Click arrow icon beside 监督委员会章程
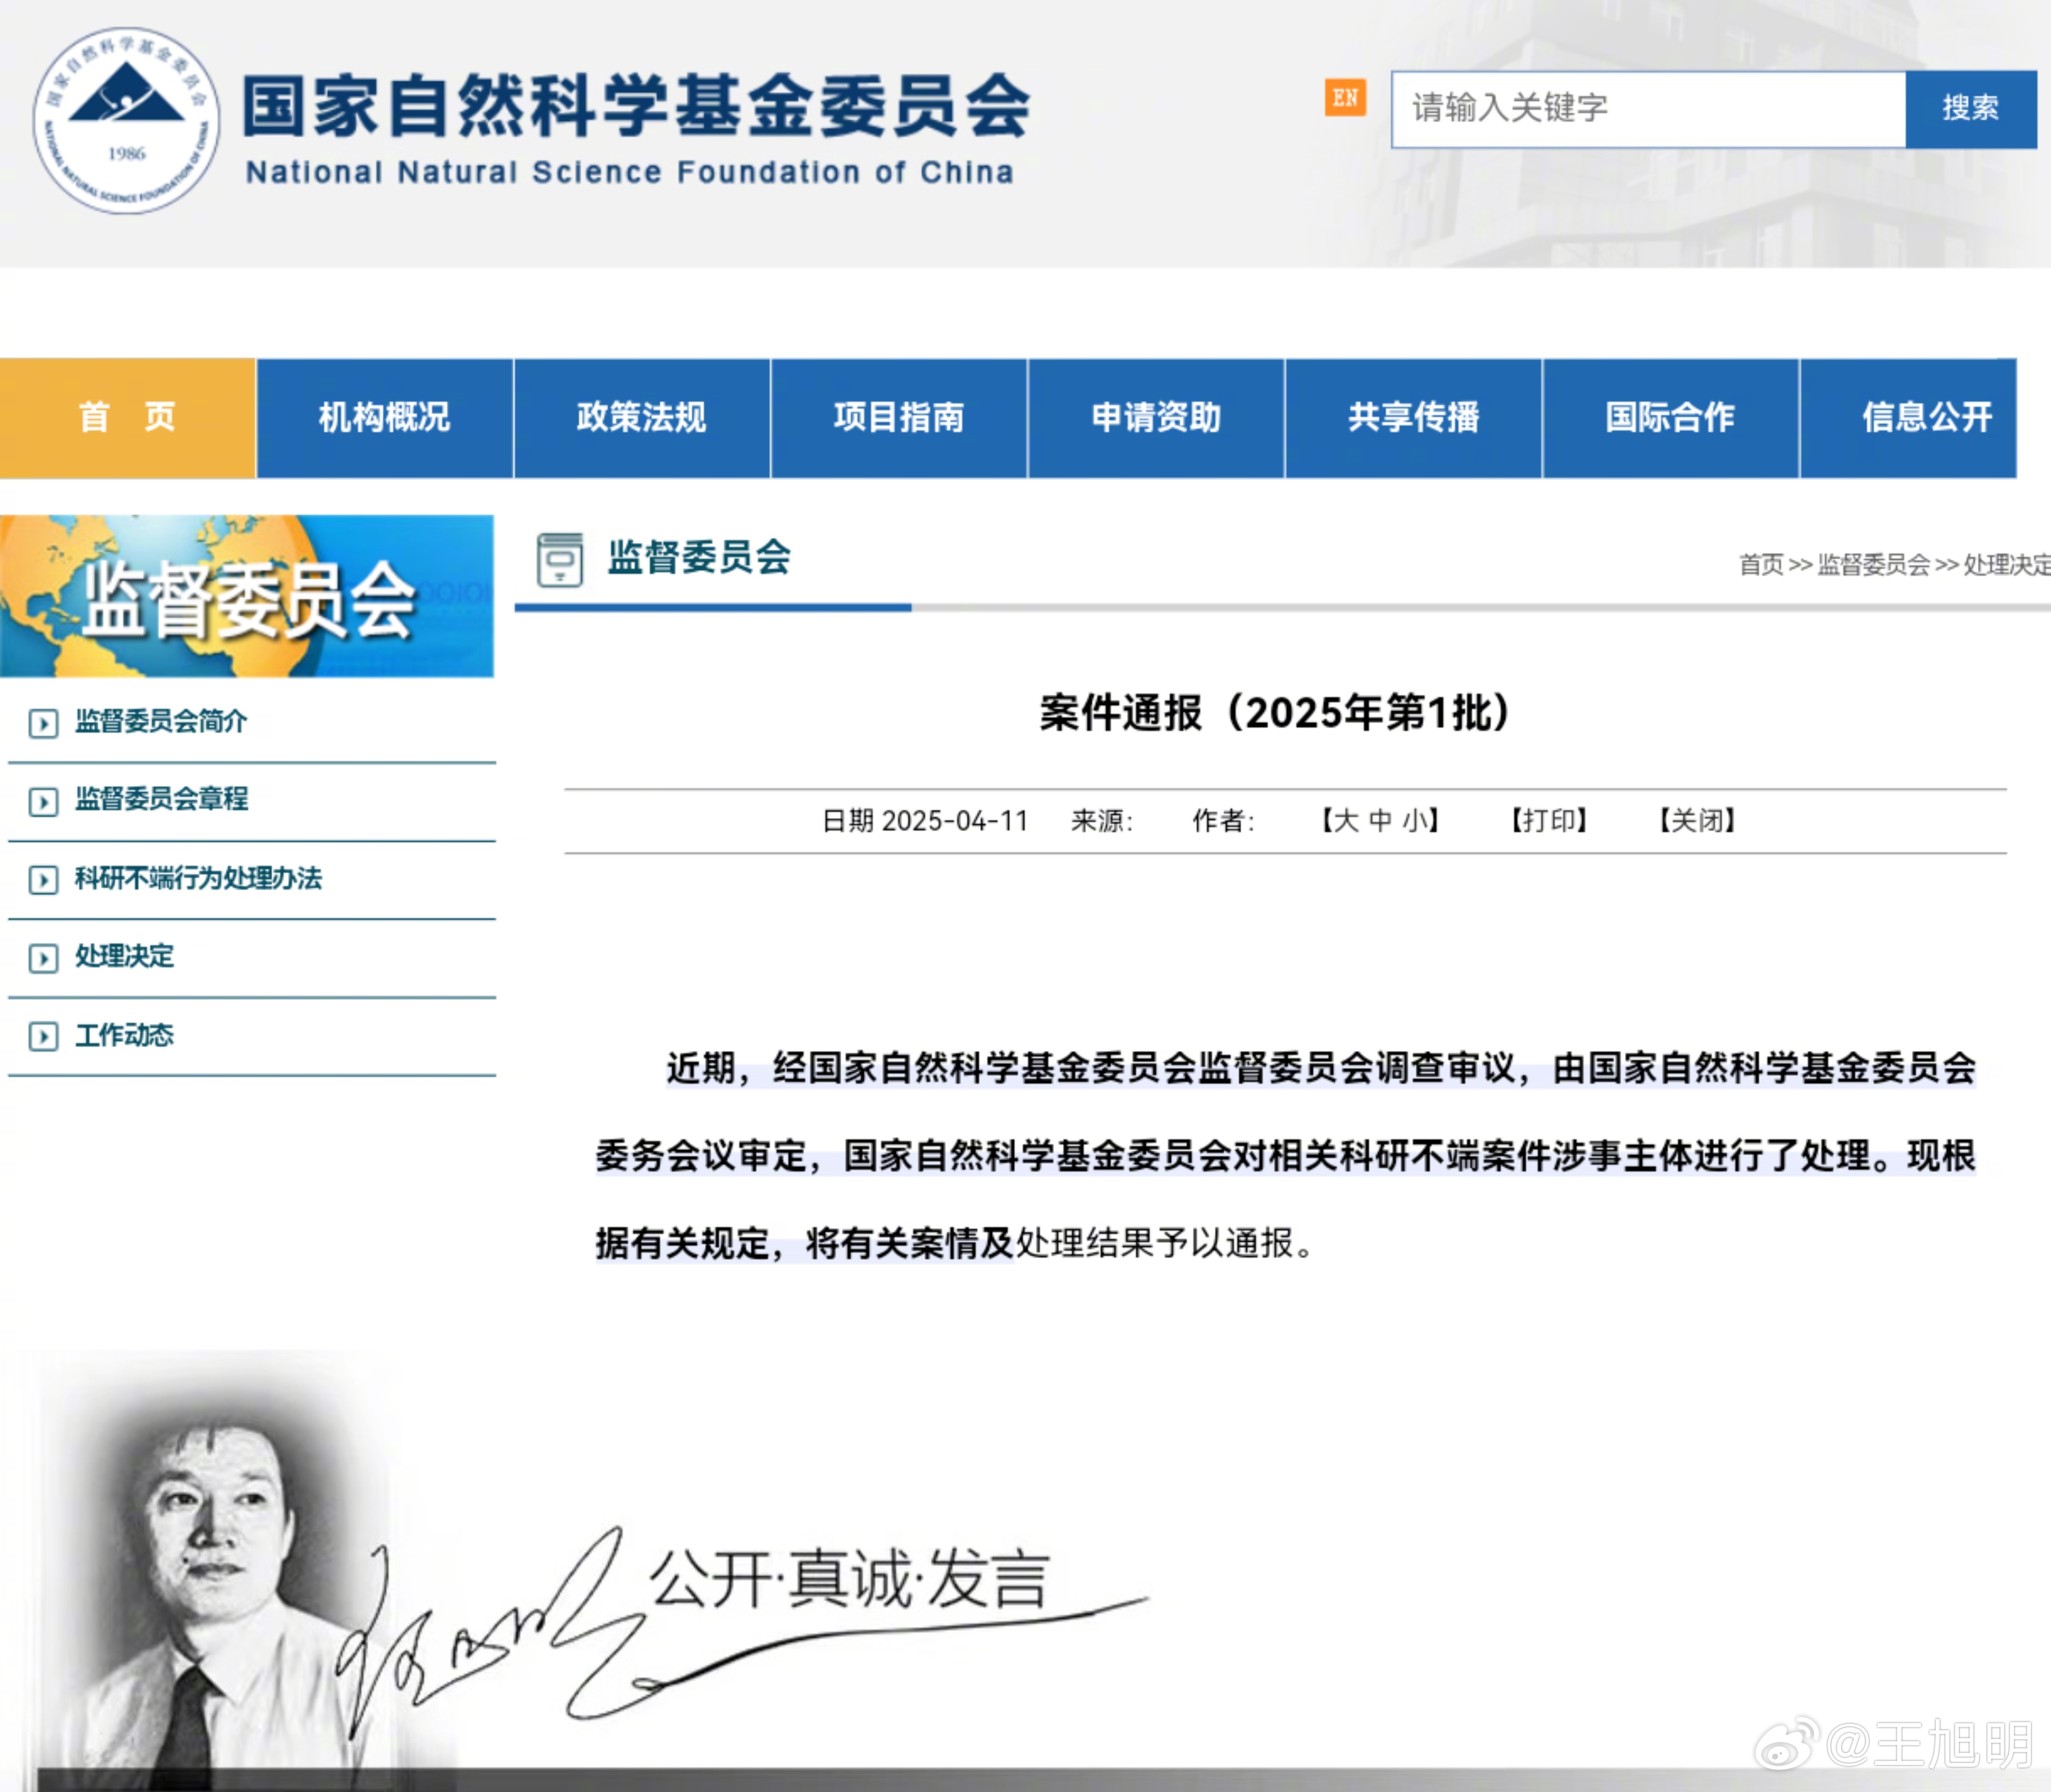Screen dimensions: 2051x1792 (x=43, y=801)
